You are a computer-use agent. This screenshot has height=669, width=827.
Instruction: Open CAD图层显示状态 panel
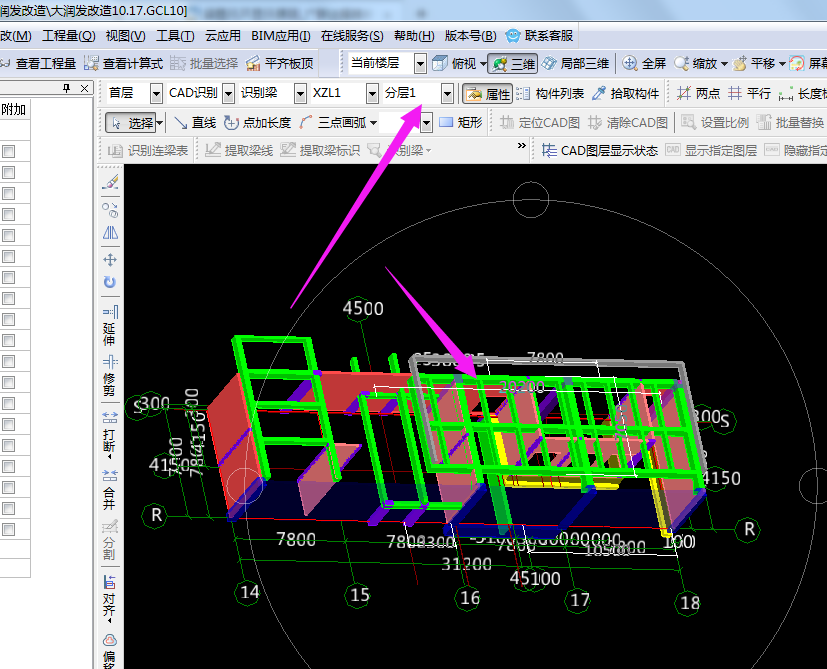(600, 151)
